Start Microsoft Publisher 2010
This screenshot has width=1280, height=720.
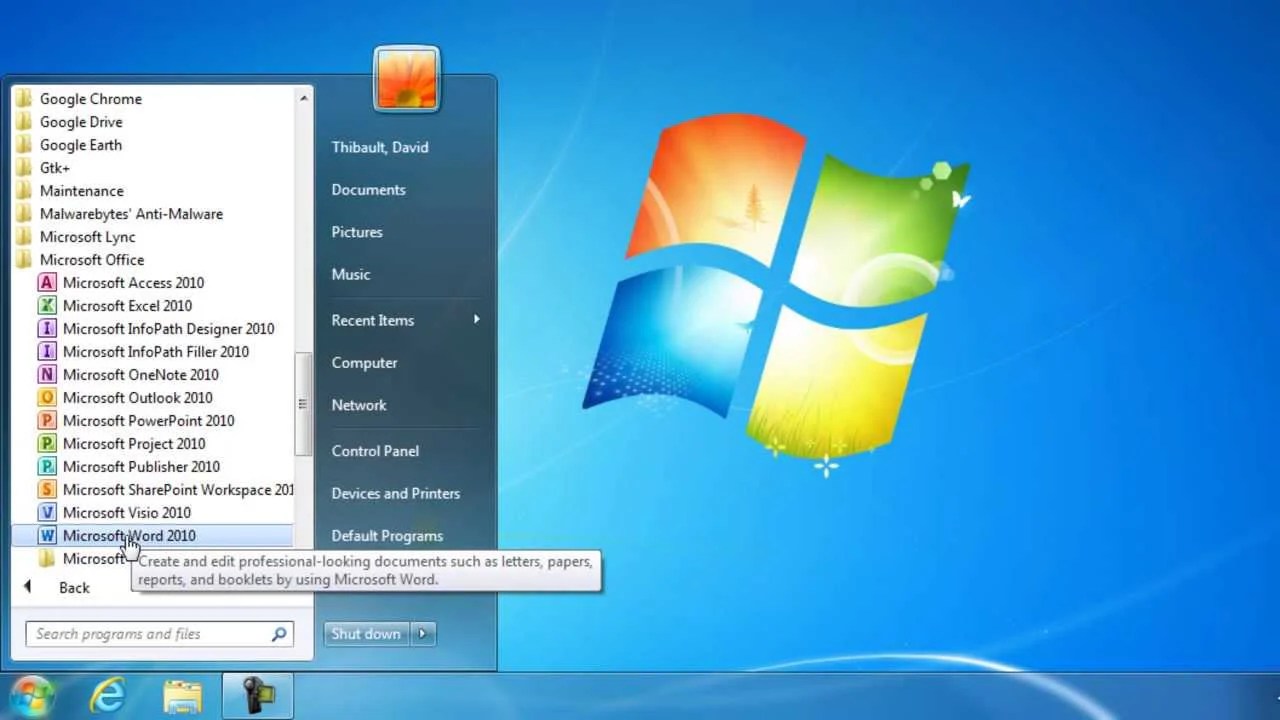click(x=142, y=466)
